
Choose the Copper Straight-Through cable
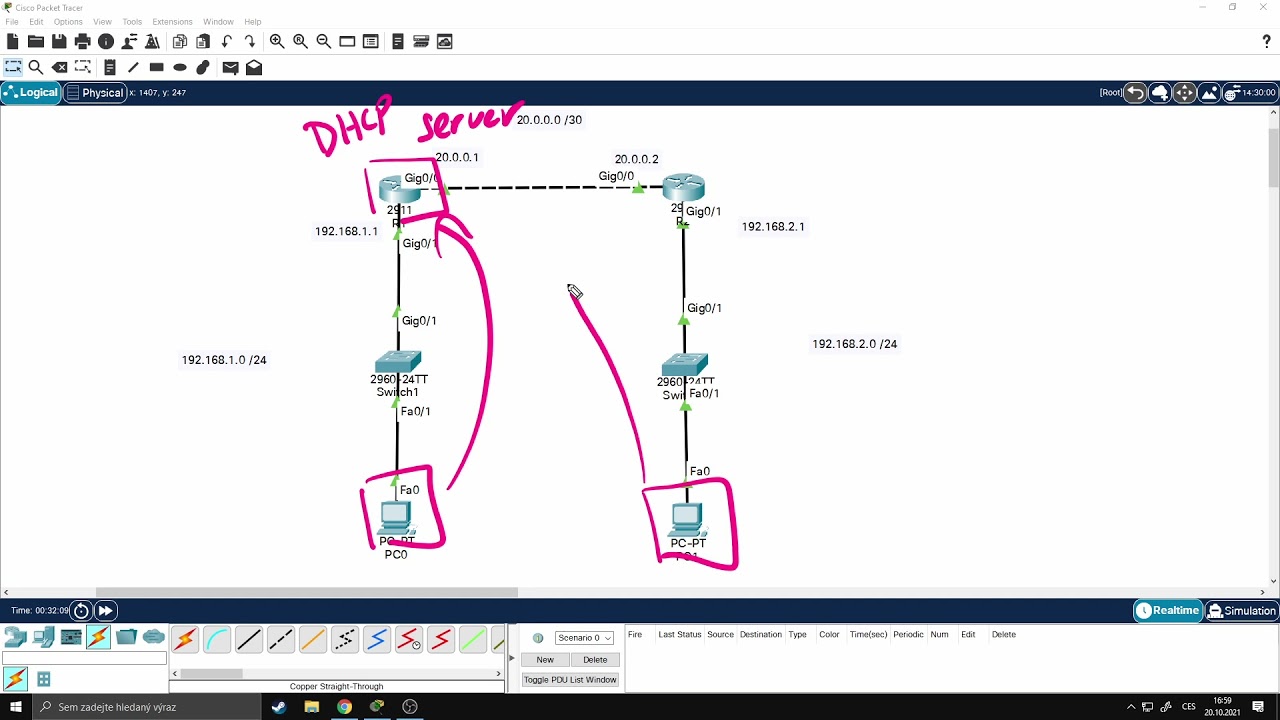point(249,640)
